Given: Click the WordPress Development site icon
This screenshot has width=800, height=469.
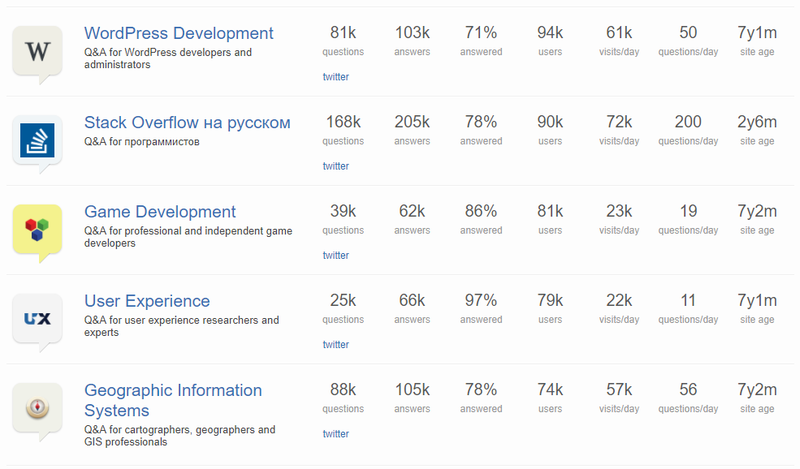Looking at the screenshot, I should pyautogui.click(x=37, y=50).
